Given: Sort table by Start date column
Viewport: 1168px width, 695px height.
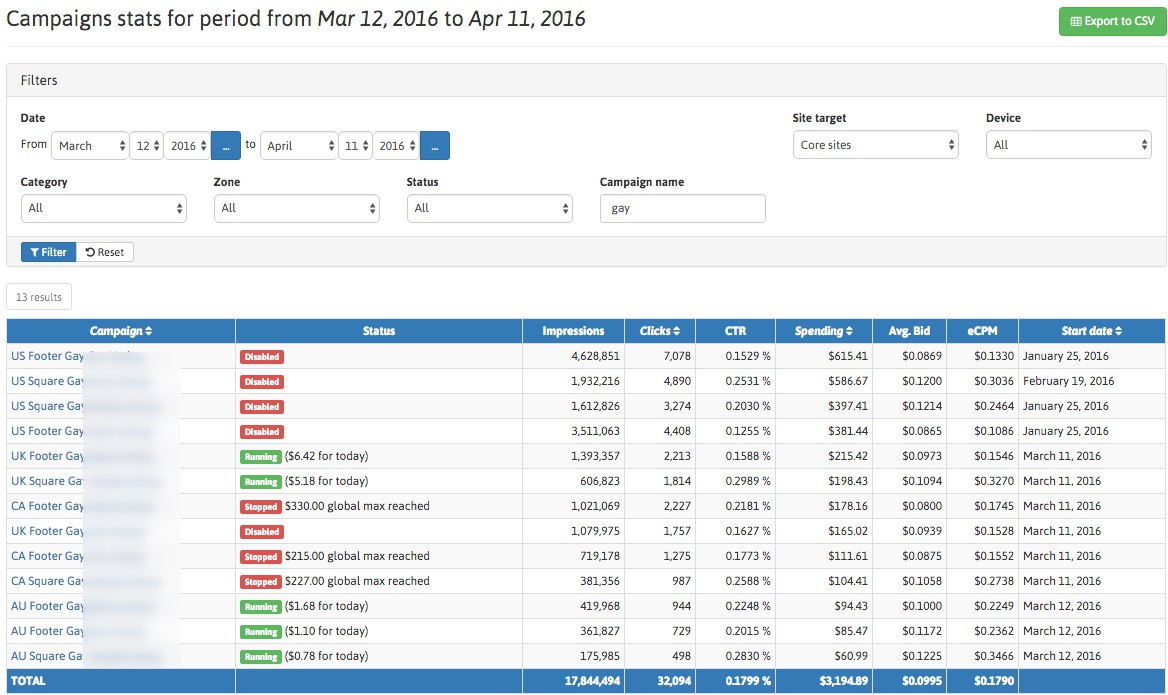Looking at the screenshot, I should point(1091,331).
